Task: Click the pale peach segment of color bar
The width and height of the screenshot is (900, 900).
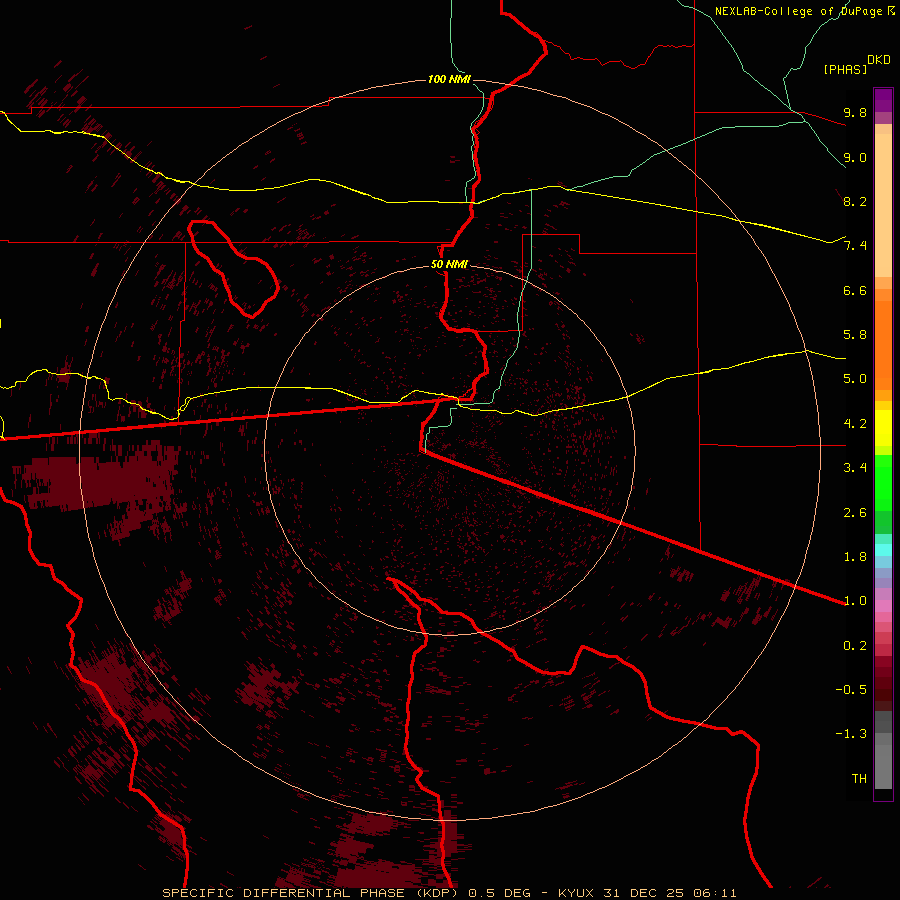Action: [x=883, y=205]
